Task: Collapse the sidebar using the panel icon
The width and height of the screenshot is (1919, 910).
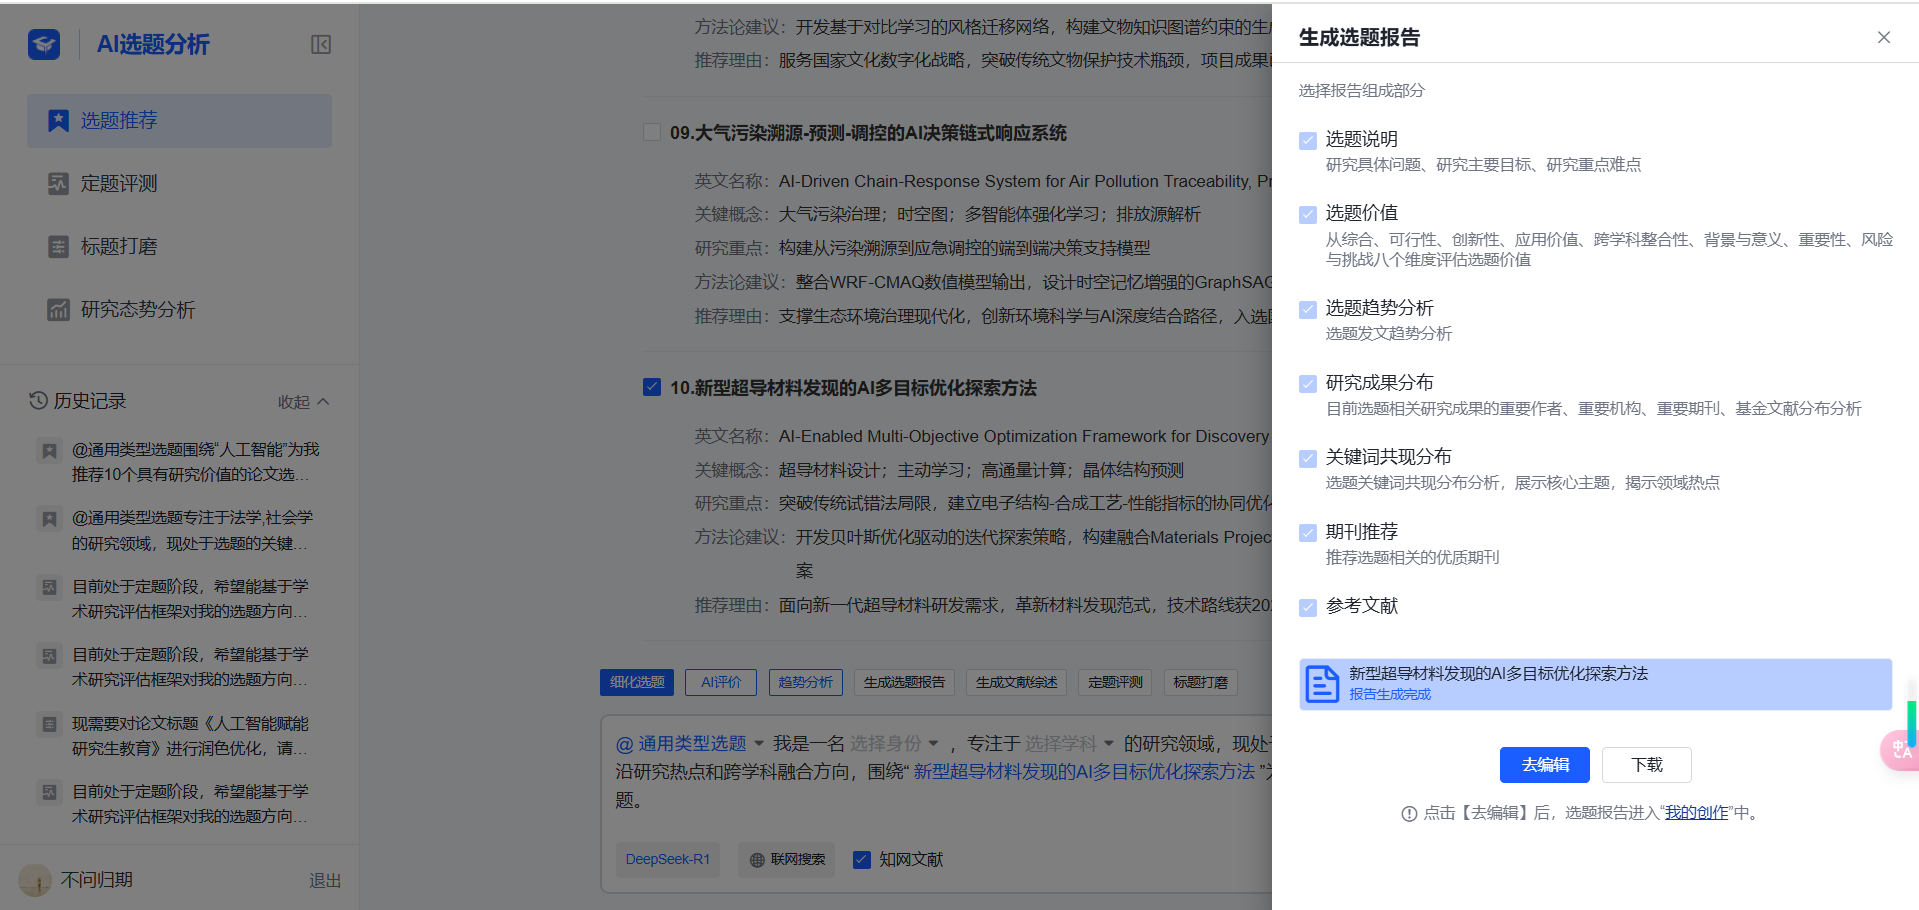Action: (321, 44)
